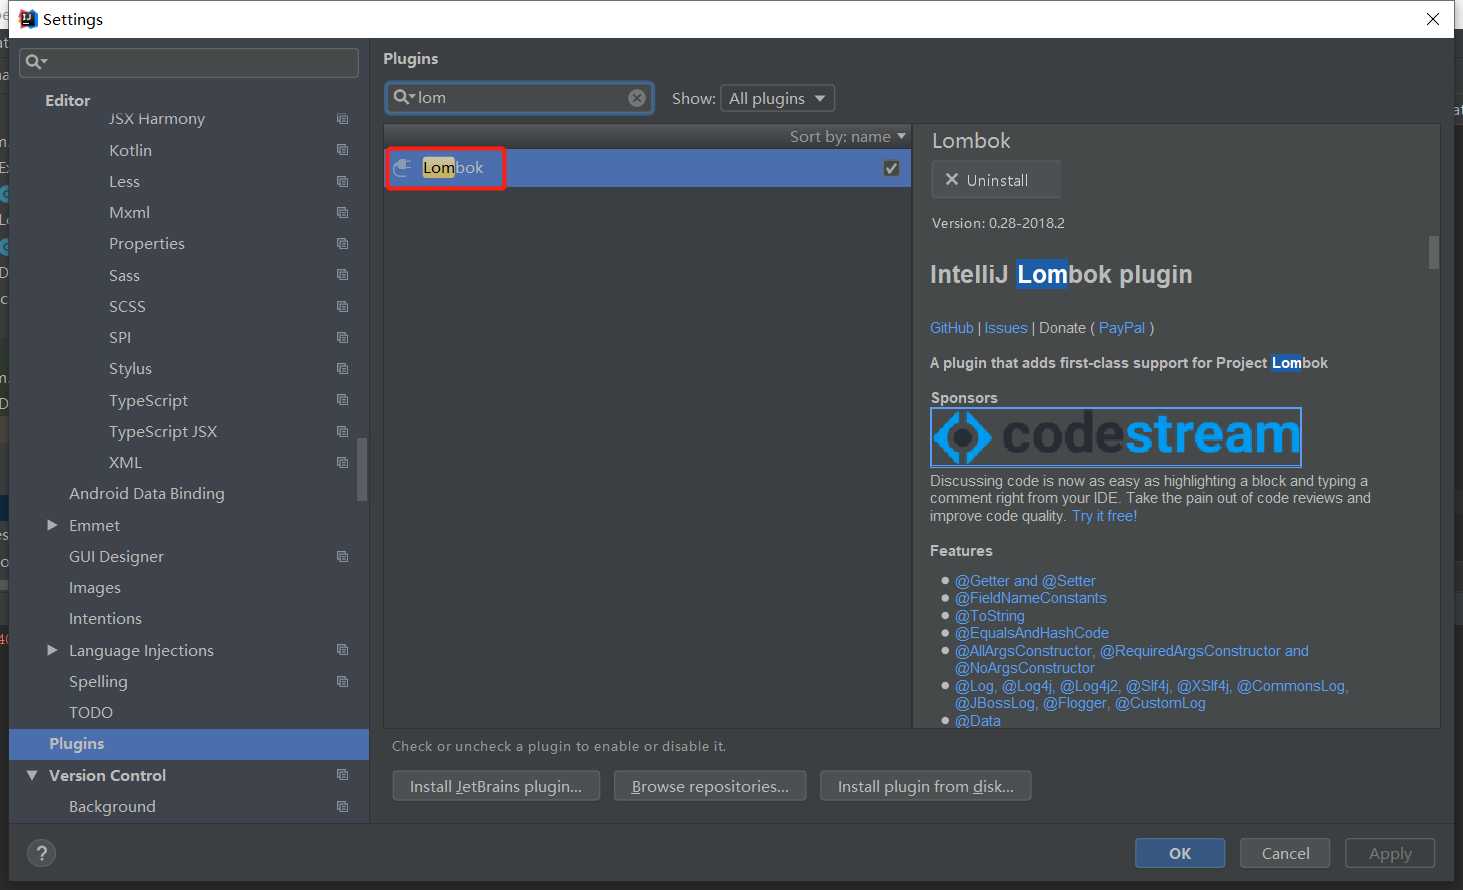Click the codestream sponsor banner
Viewport: 1463px width, 890px height.
(1116, 437)
